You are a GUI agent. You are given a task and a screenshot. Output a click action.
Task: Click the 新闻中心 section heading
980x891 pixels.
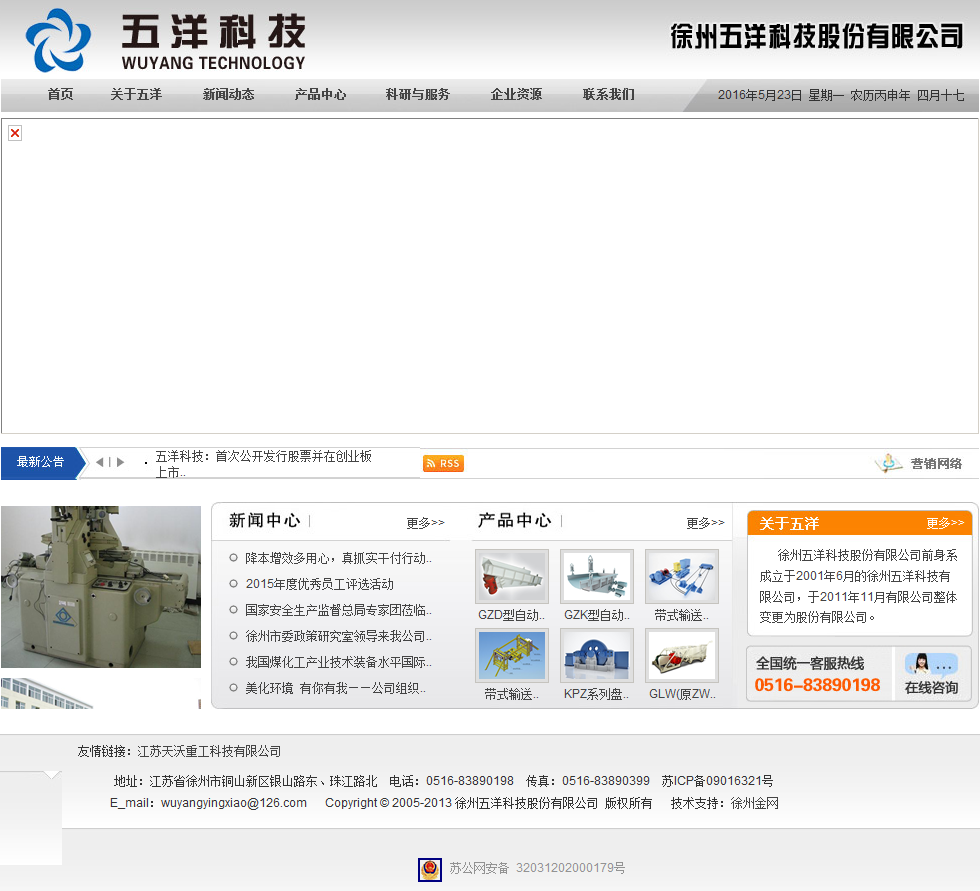[x=264, y=520]
